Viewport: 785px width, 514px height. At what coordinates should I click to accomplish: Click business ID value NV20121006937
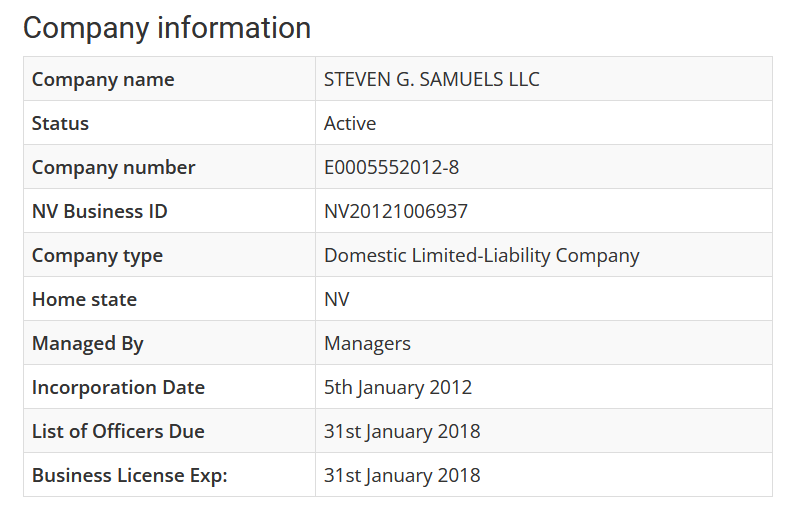(x=395, y=212)
